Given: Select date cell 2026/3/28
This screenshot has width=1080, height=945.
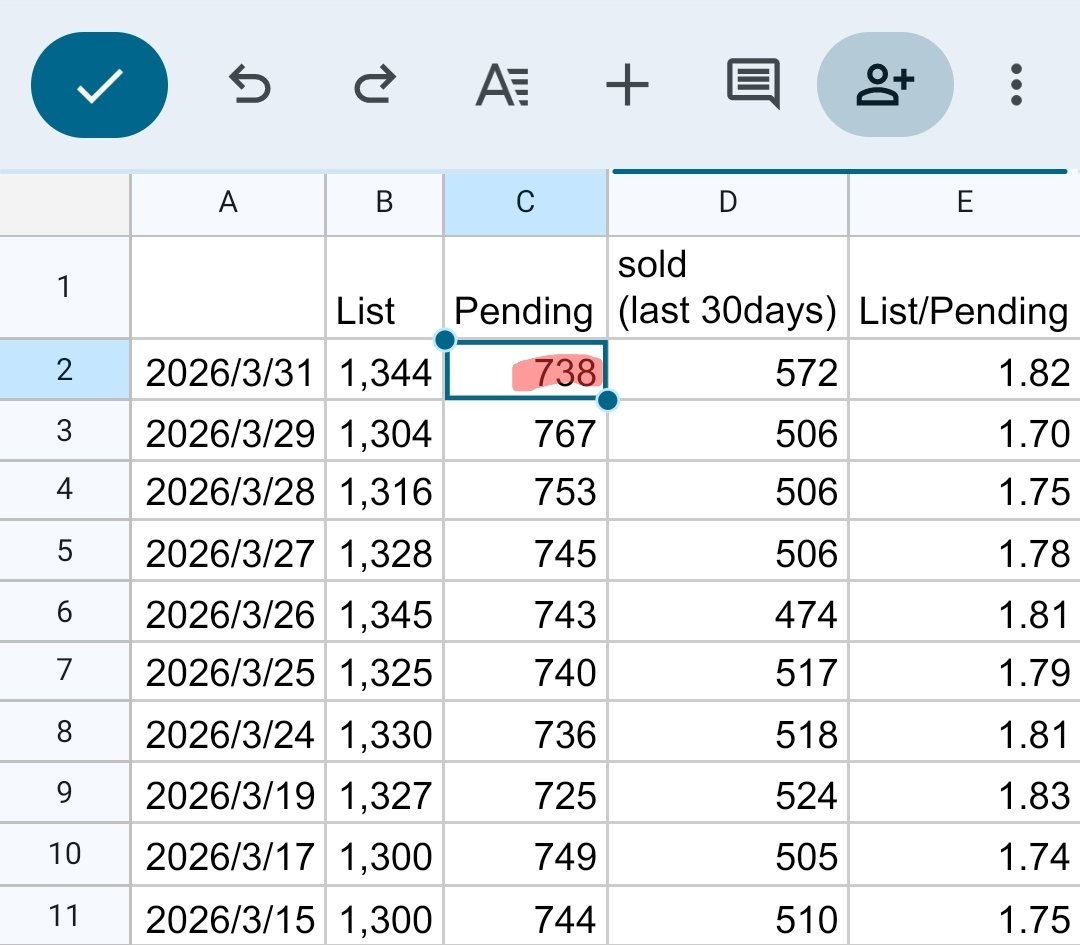Looking at the screenshot, I should click(228, 490).
